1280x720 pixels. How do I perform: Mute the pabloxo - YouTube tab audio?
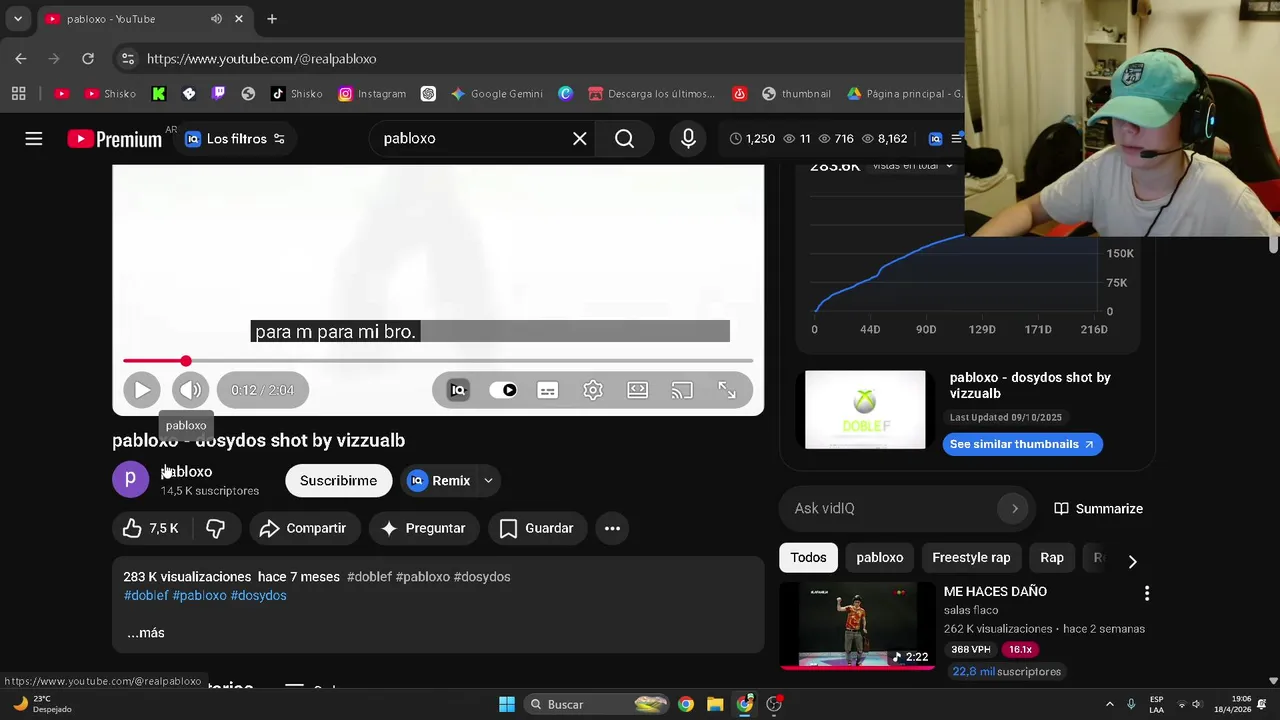(x=216, y=19)
